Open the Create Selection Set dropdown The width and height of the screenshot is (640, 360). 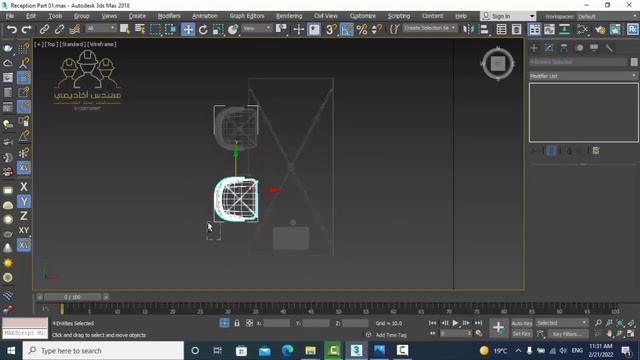tap(430, 28)
